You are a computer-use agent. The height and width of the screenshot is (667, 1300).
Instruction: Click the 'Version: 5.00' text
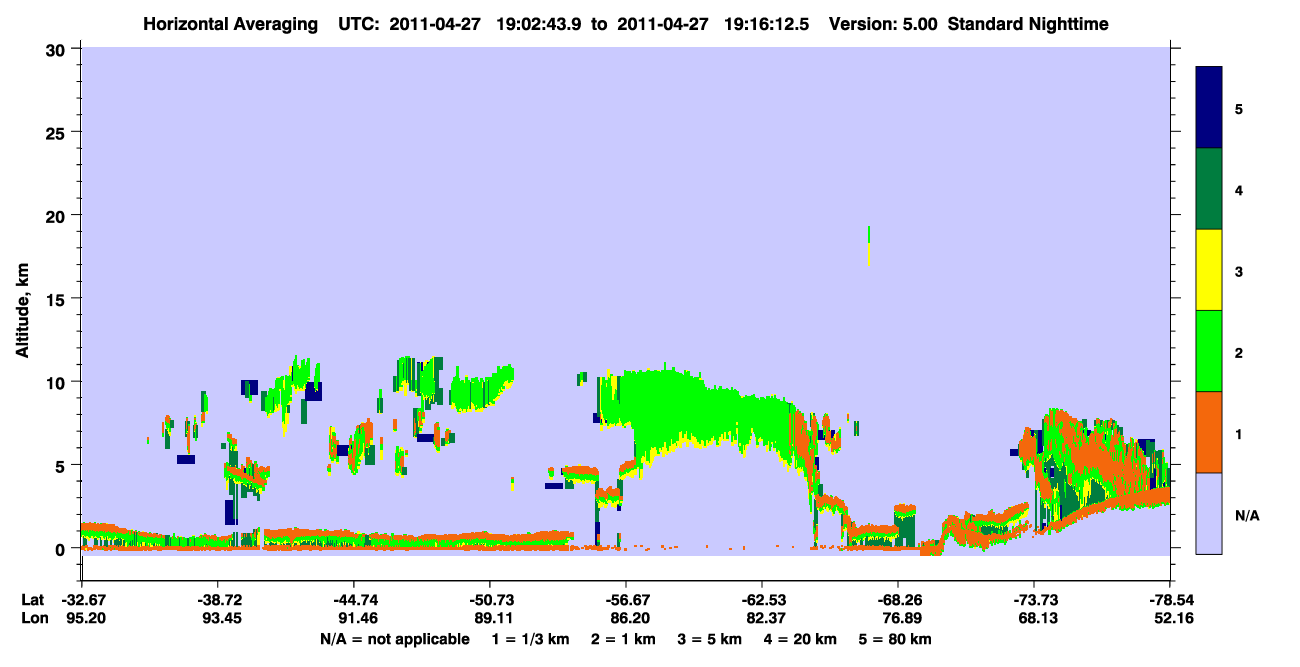pos(884,23)
